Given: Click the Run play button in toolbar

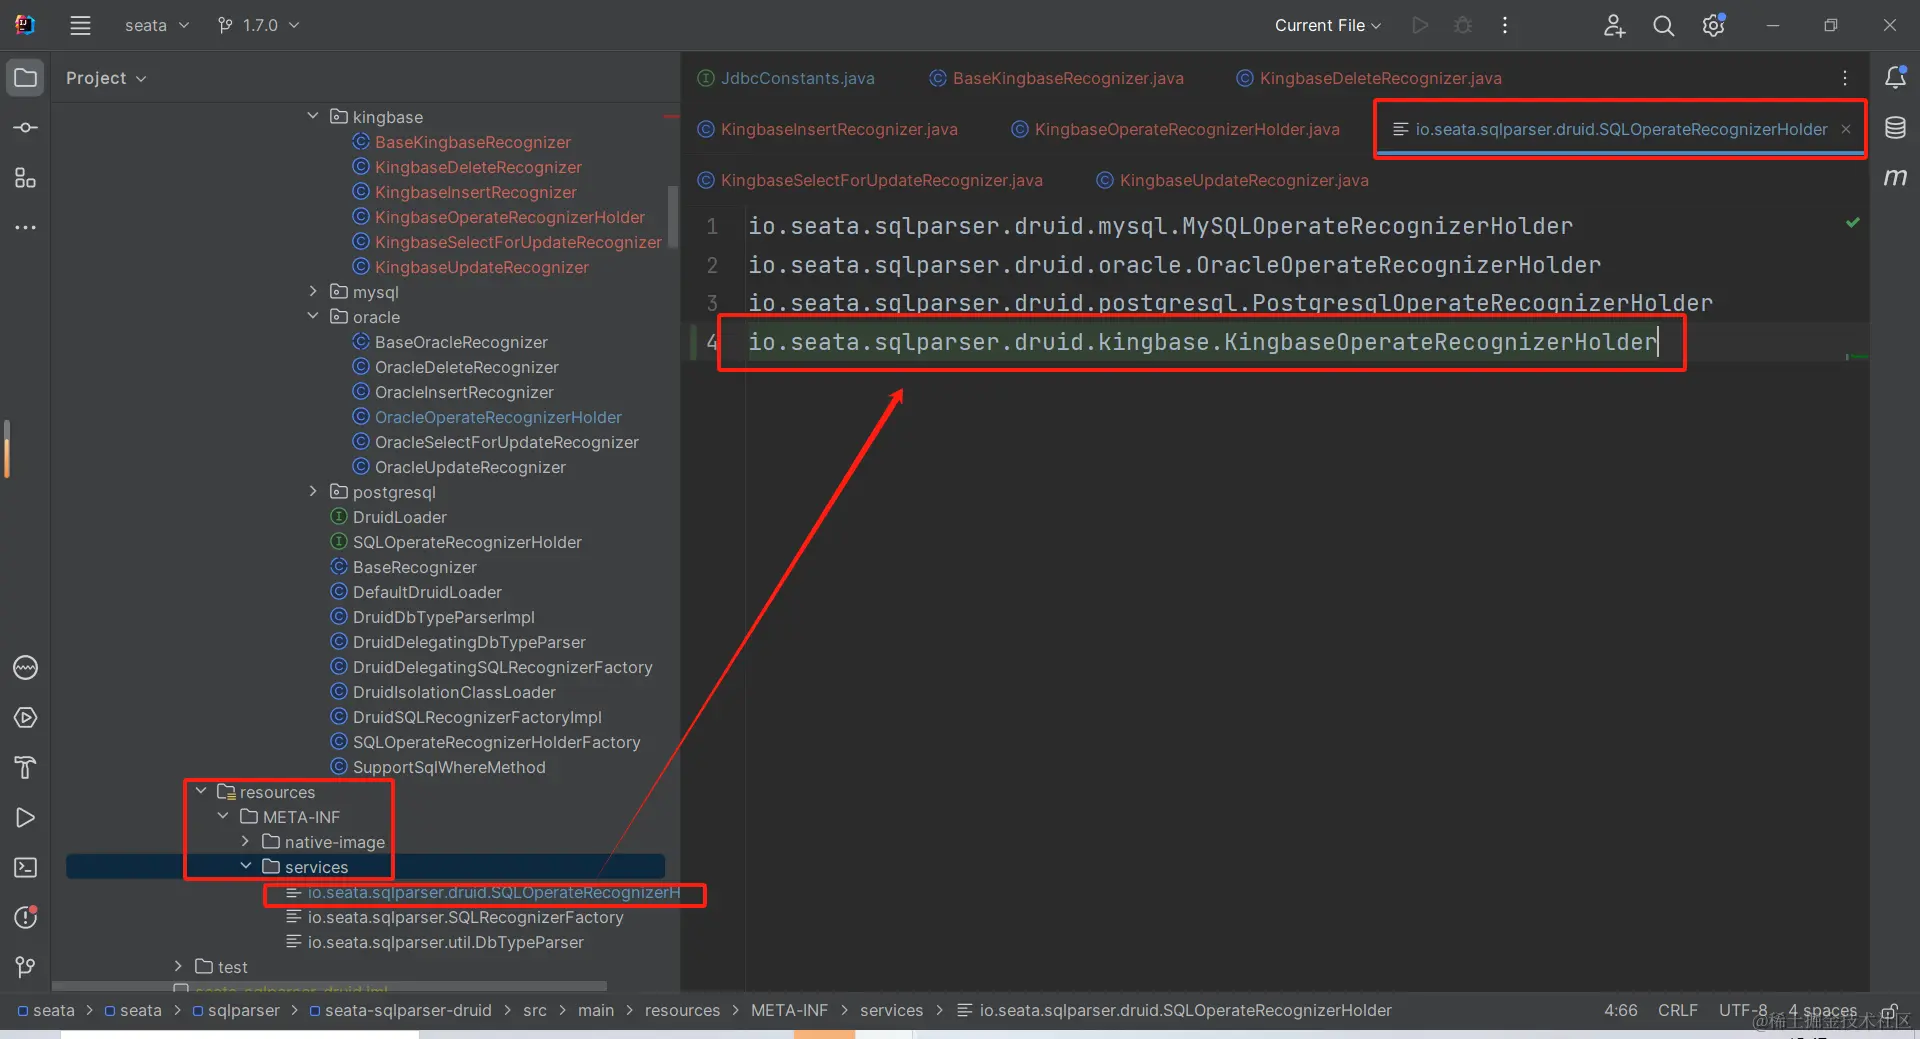Looking at the screenshot, I should (x=1420, y=26).
